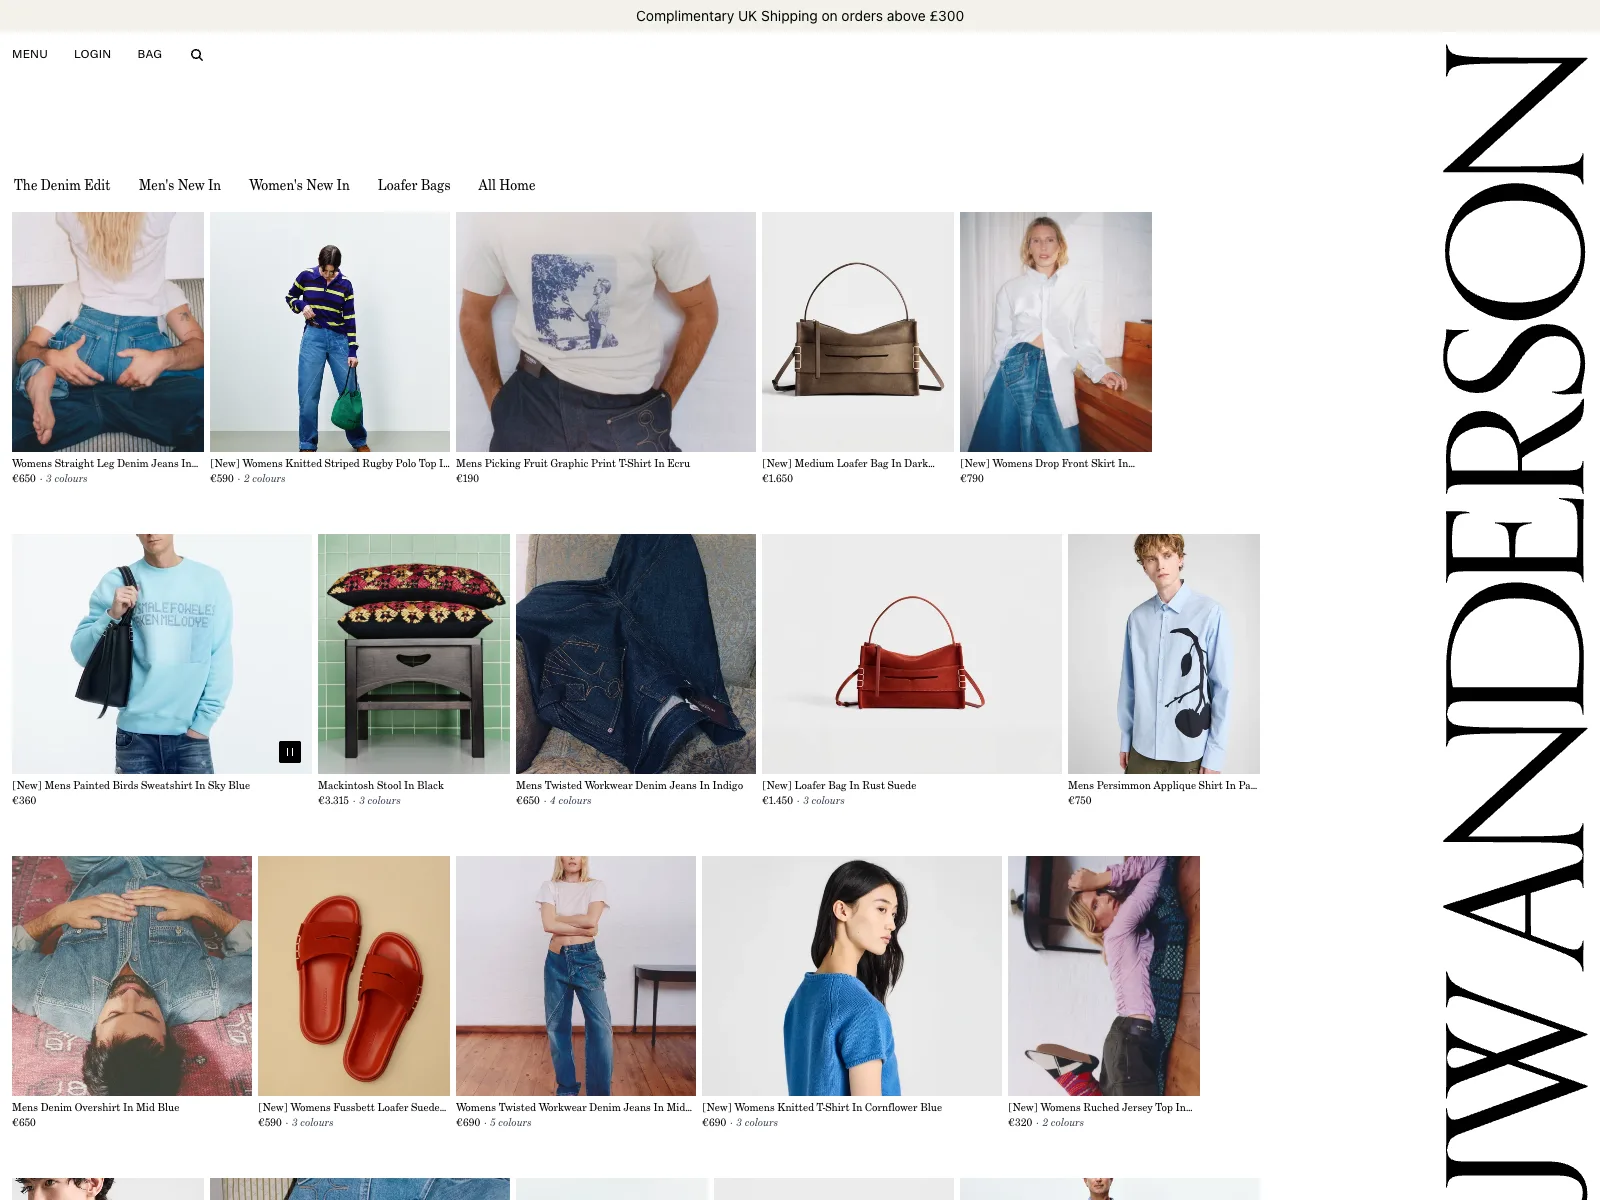Select Loafer Bags tab
This screenshot has width=1600, height=1200.
414,185
